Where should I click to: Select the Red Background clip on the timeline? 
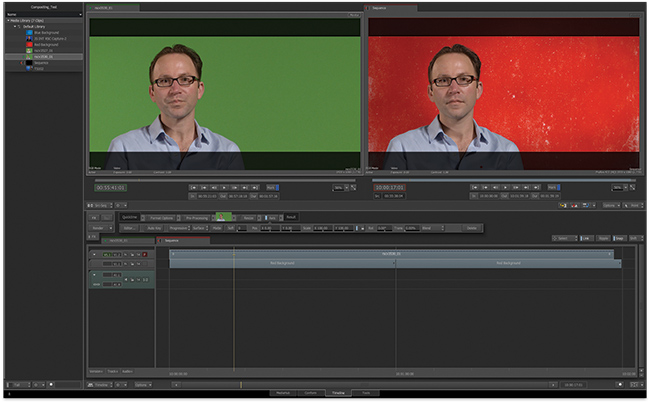282,263
